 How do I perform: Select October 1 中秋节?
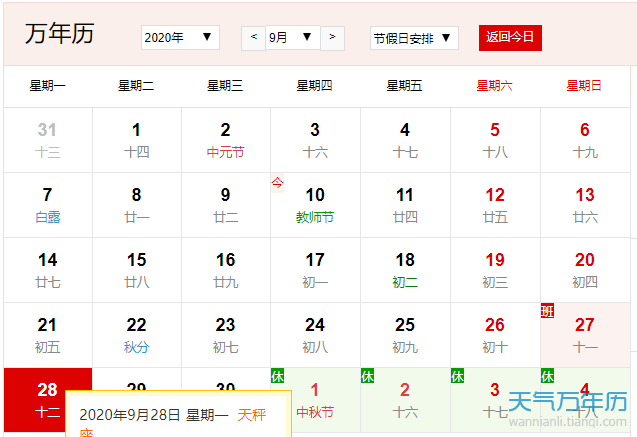point(315,400)
